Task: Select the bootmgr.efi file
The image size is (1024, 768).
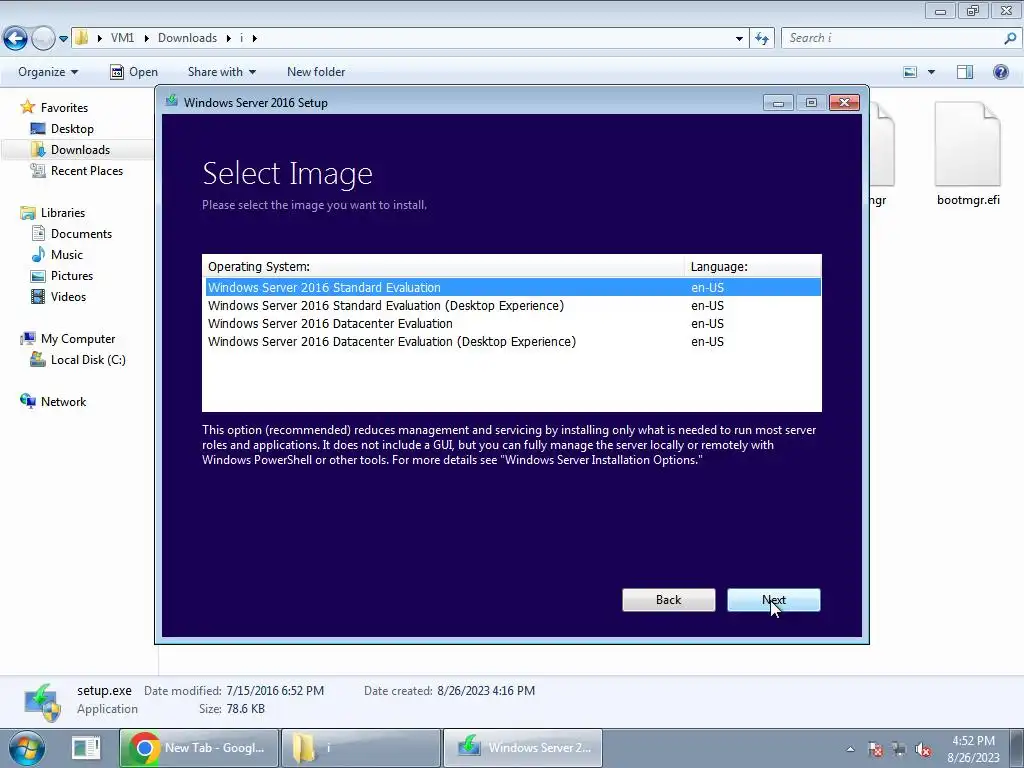Action: click(968, 154)
